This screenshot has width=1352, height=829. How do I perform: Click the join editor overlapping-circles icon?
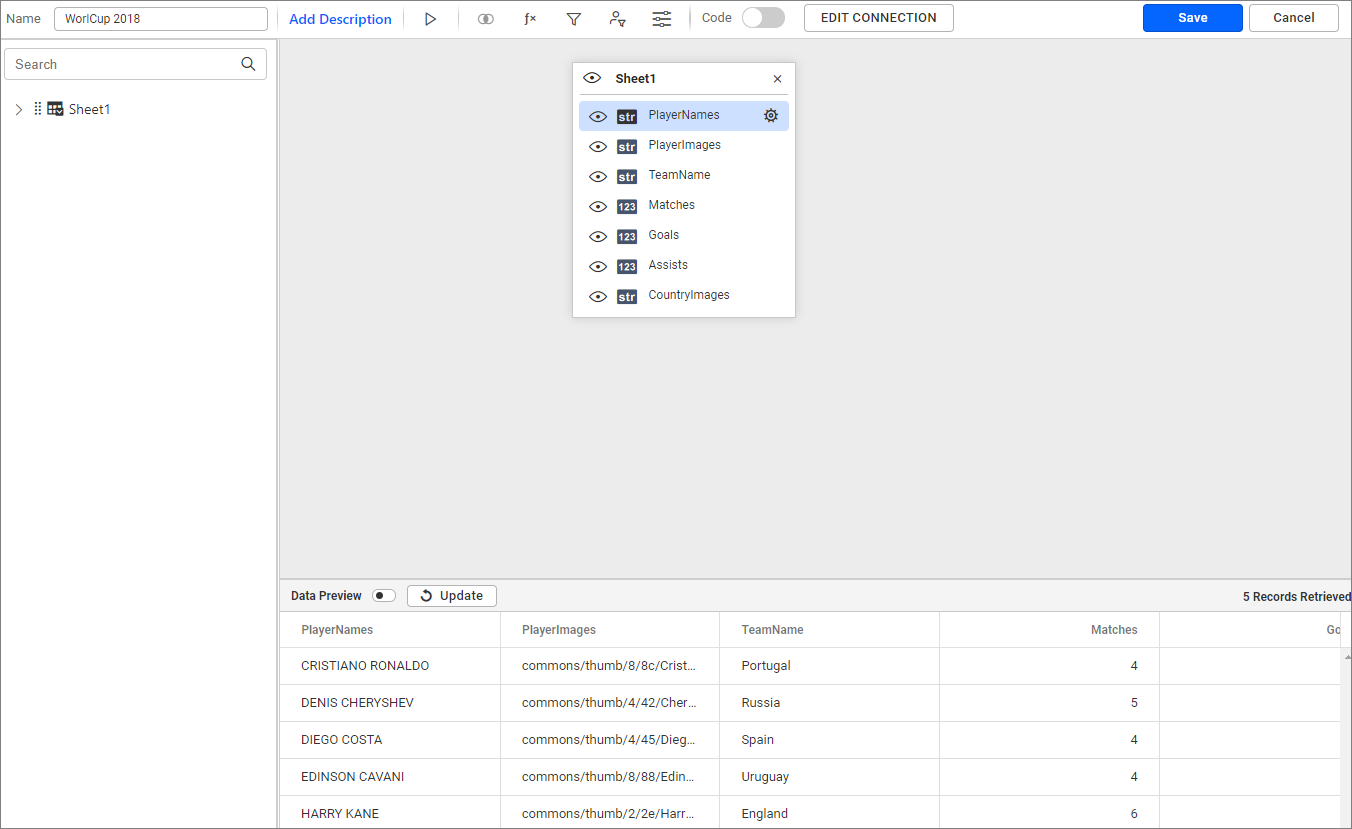click(486, 19)
